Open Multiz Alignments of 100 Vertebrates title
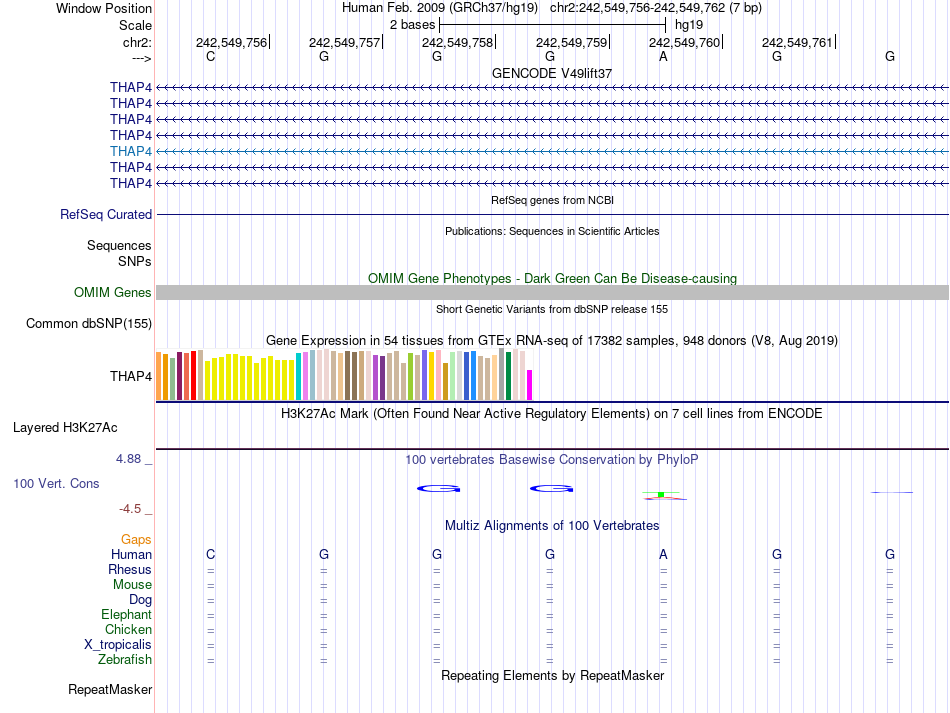Screen dimensions: 950x713 coord(552,525)
